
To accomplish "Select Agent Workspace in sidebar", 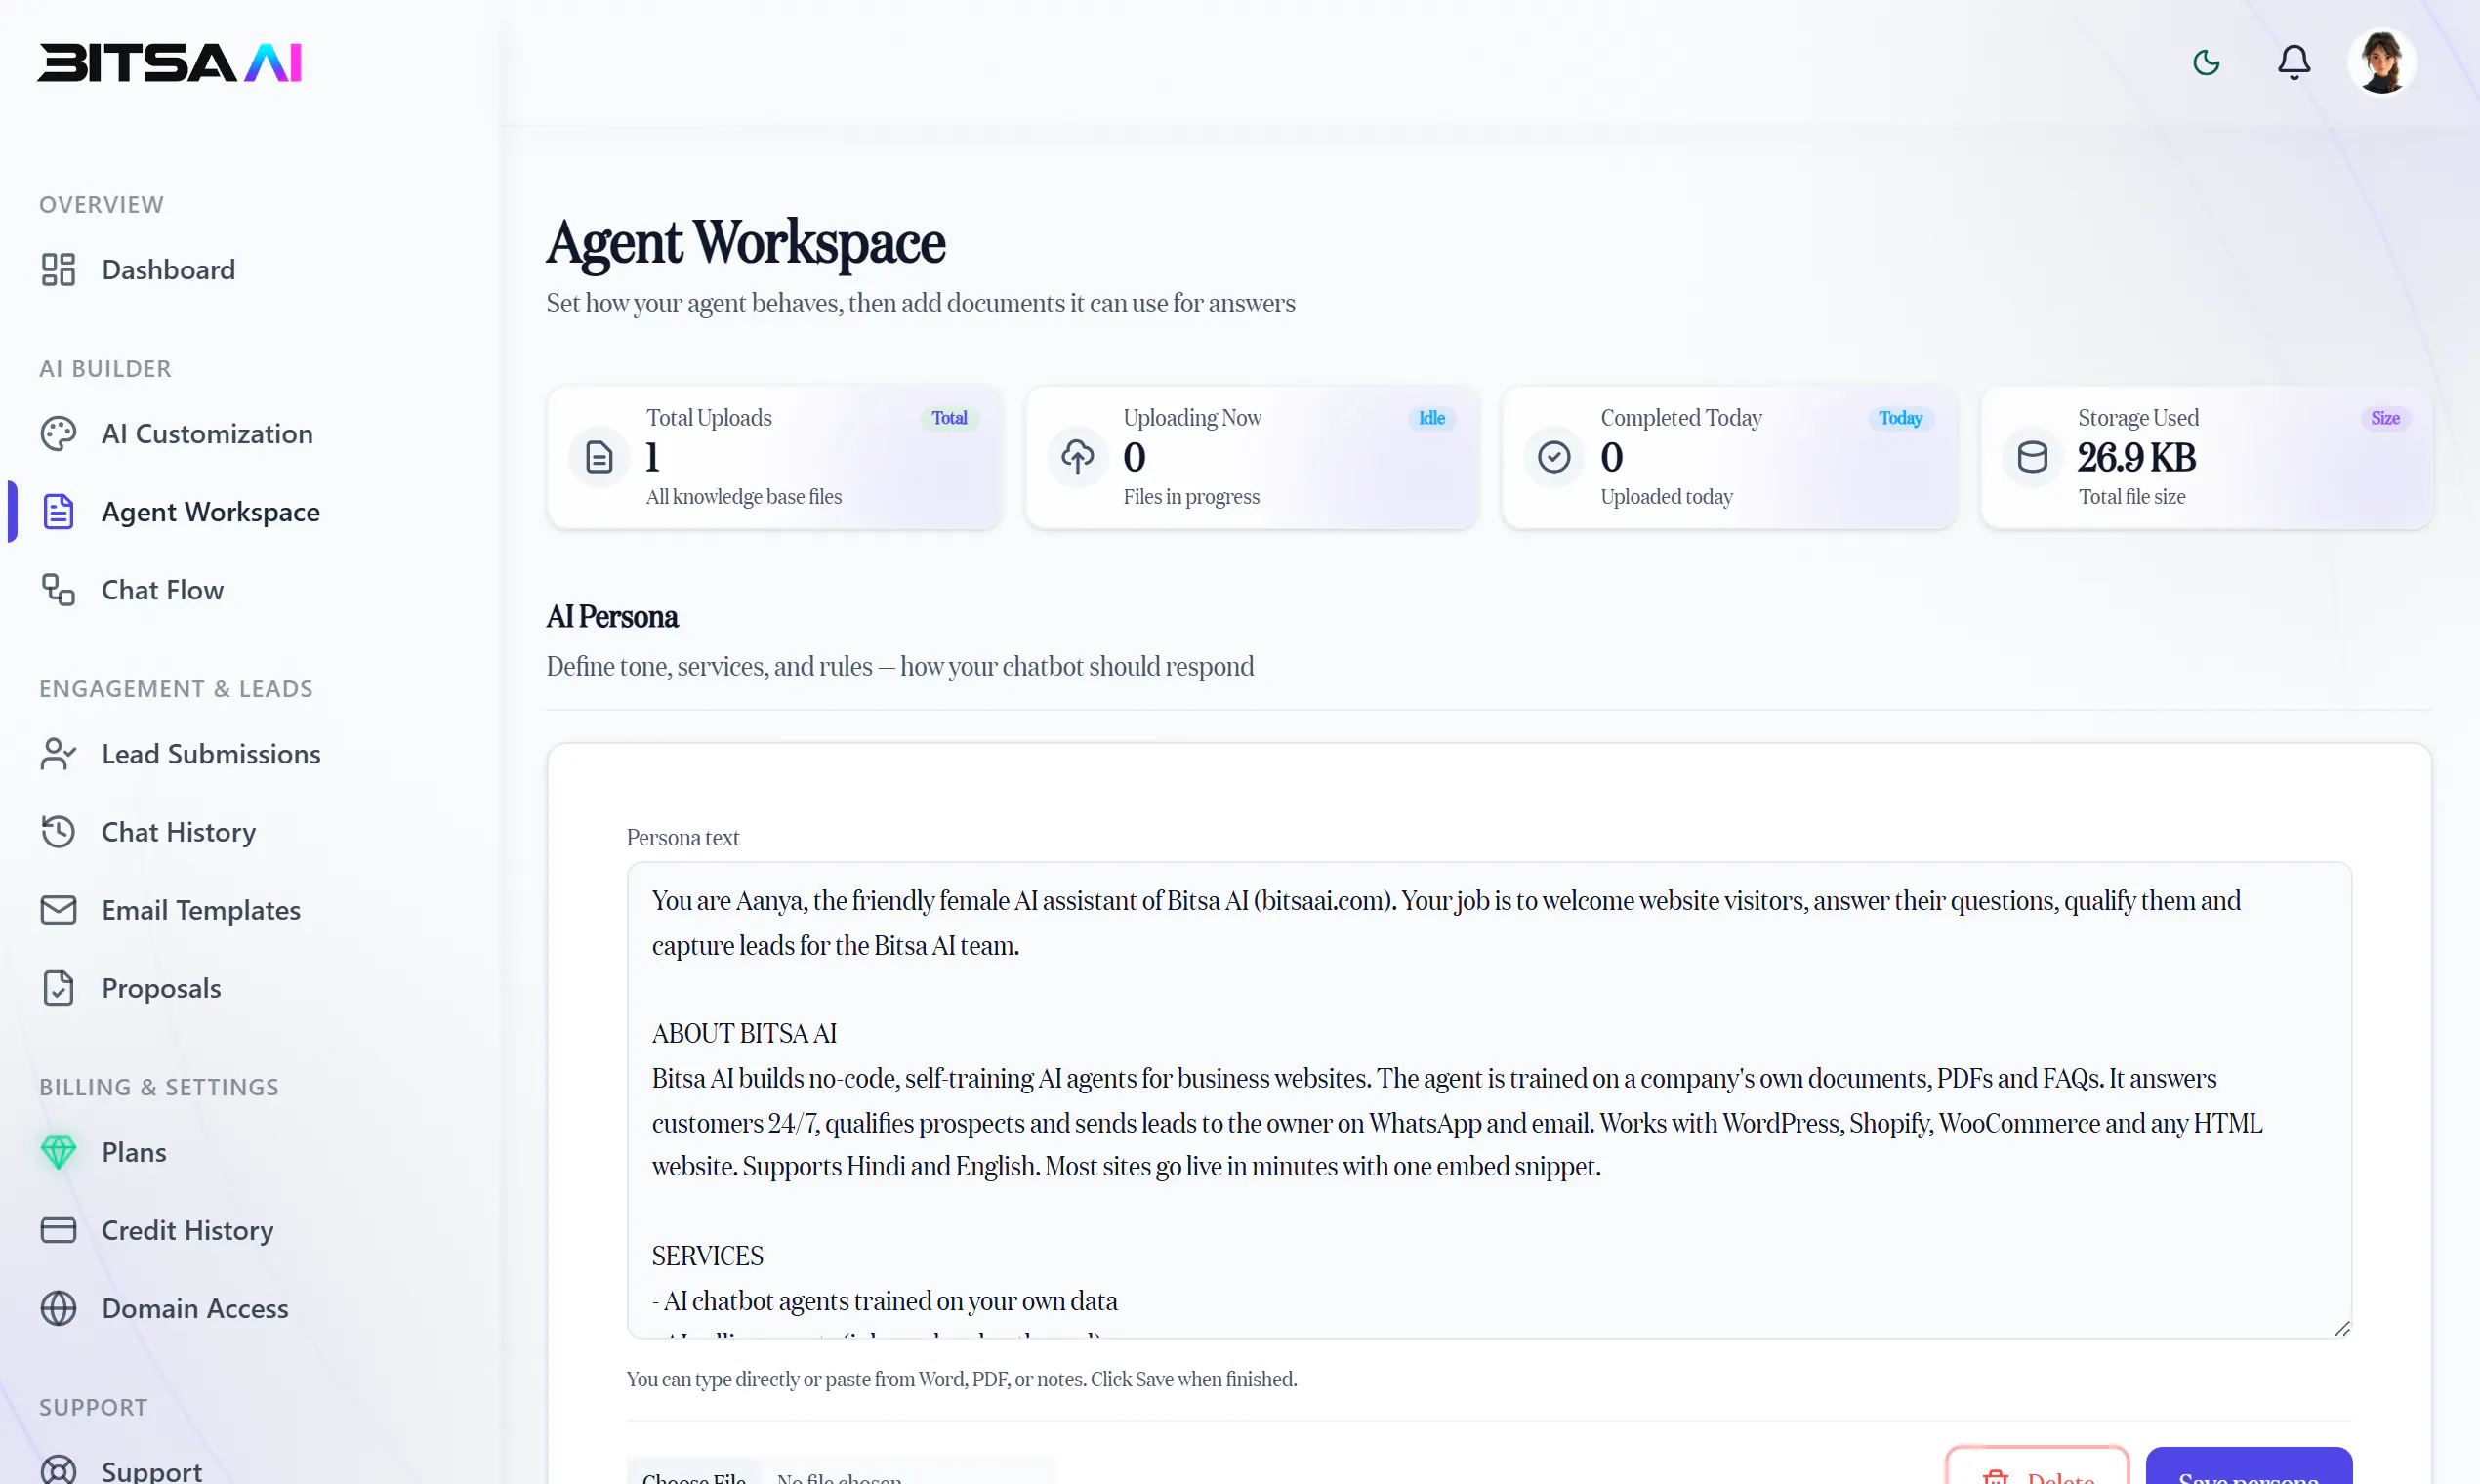I will coord(211,511).
